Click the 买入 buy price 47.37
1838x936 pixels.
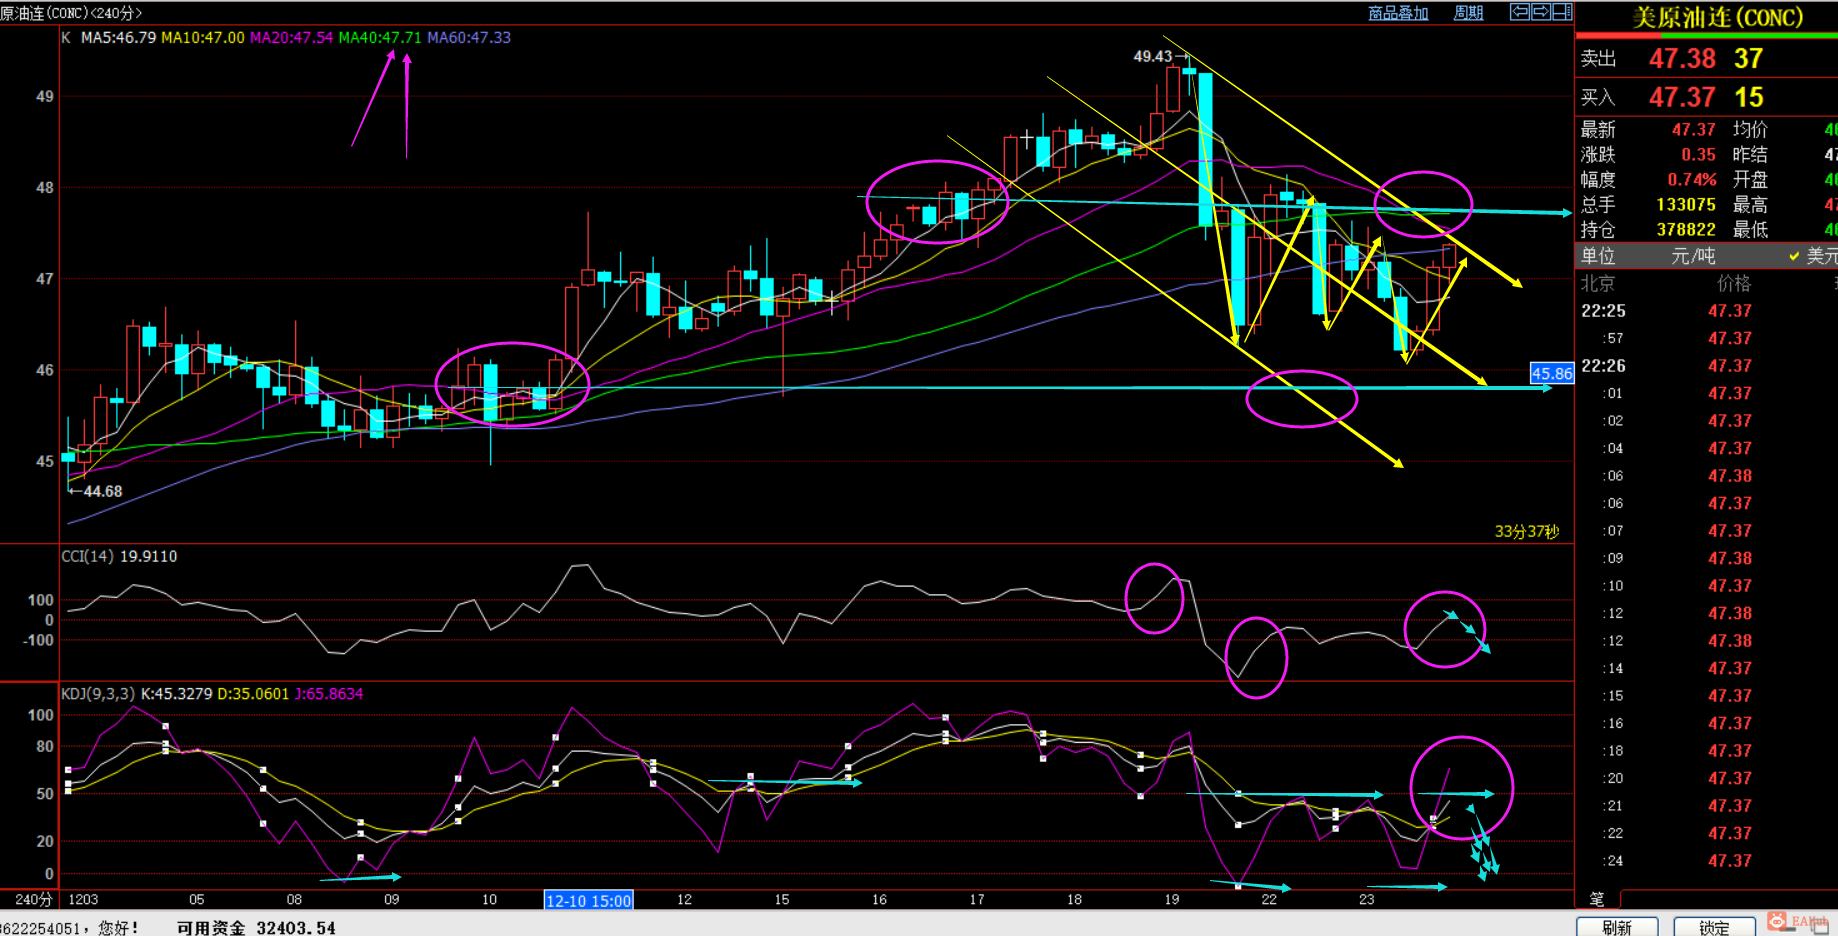(x=1682, y=98)
